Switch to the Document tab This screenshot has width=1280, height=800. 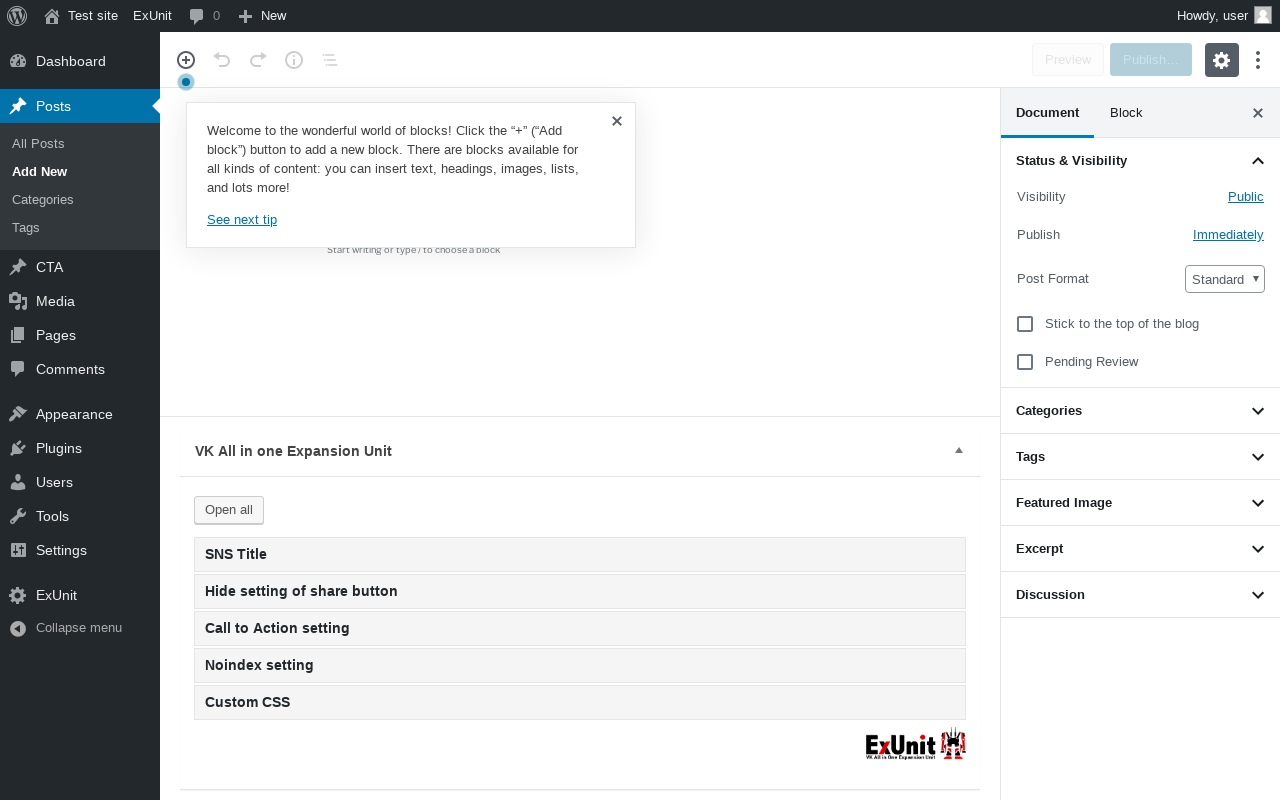(x=1047, y=112)
